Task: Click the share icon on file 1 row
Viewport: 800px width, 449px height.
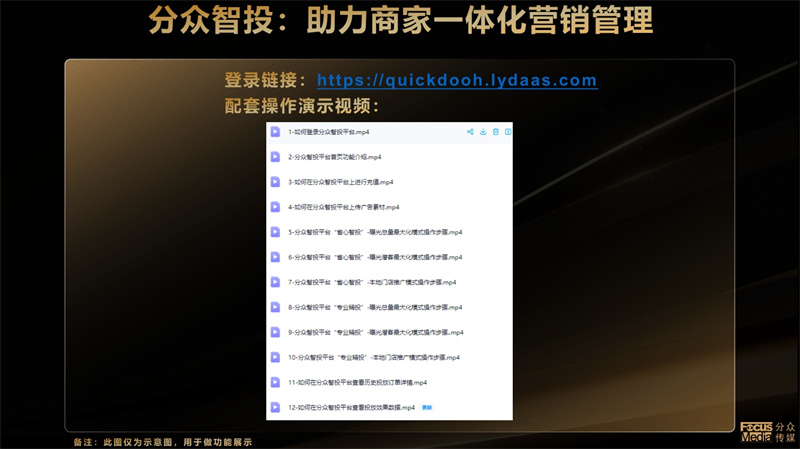Action: pyautogui.click(x=470, y=132)
